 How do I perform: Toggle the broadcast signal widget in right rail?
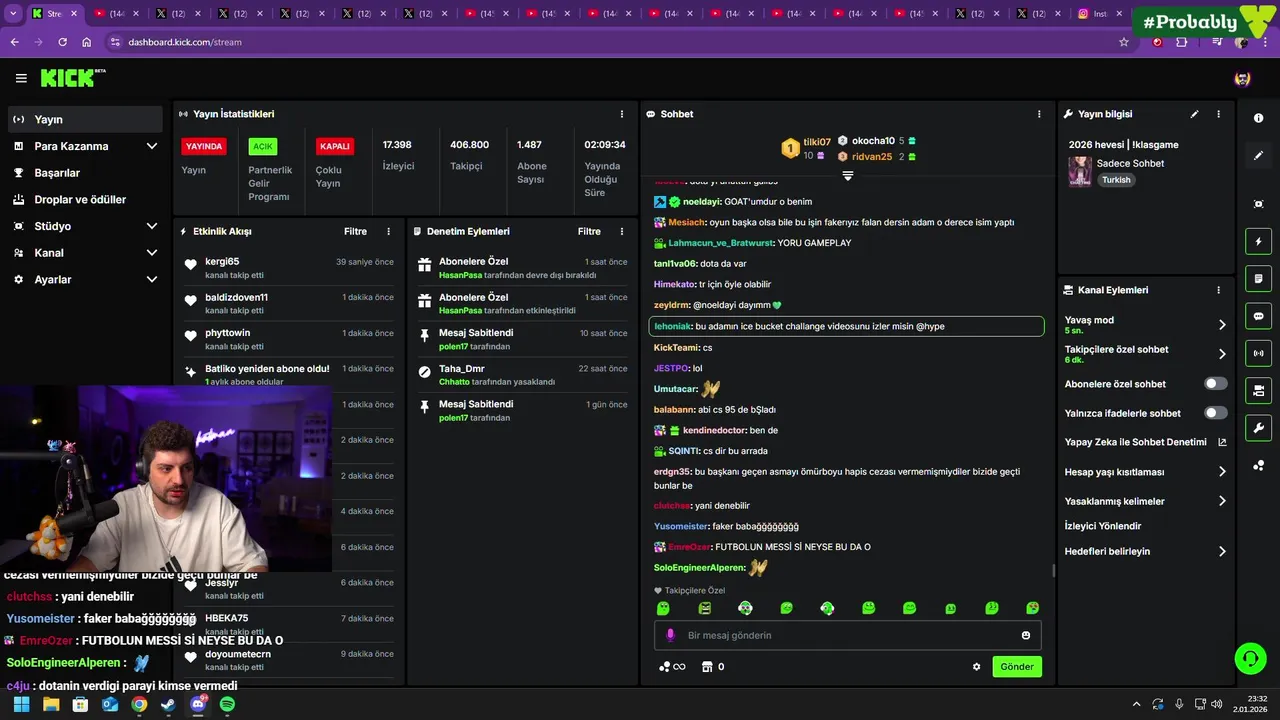click(1258, 353)
